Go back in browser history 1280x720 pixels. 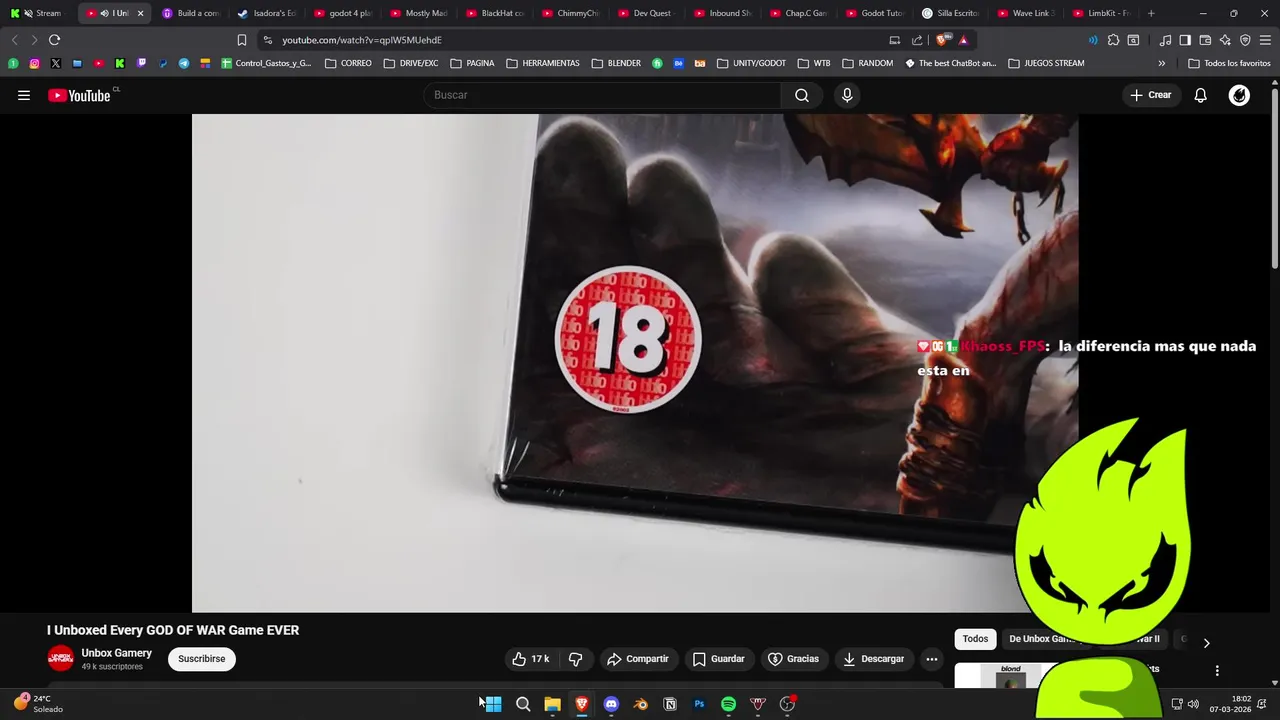click(x=14, y=40)
